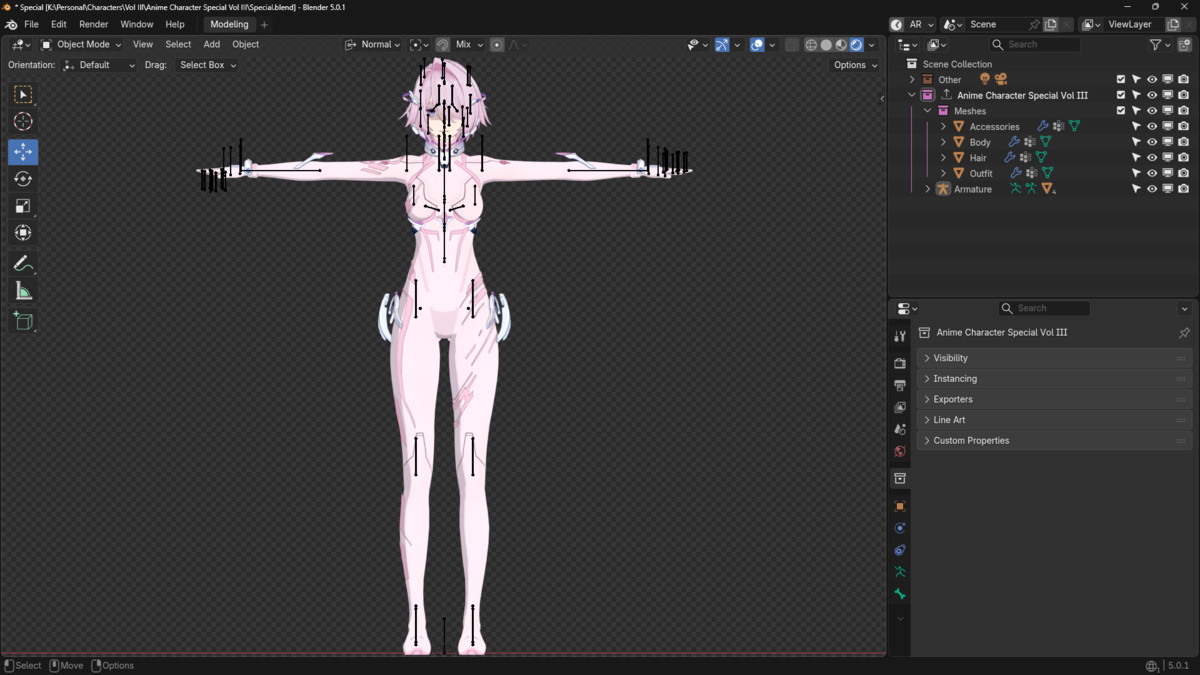The image size is (1200, 675).
Task: Click the outliner Search field
Action: [1042, 45]
